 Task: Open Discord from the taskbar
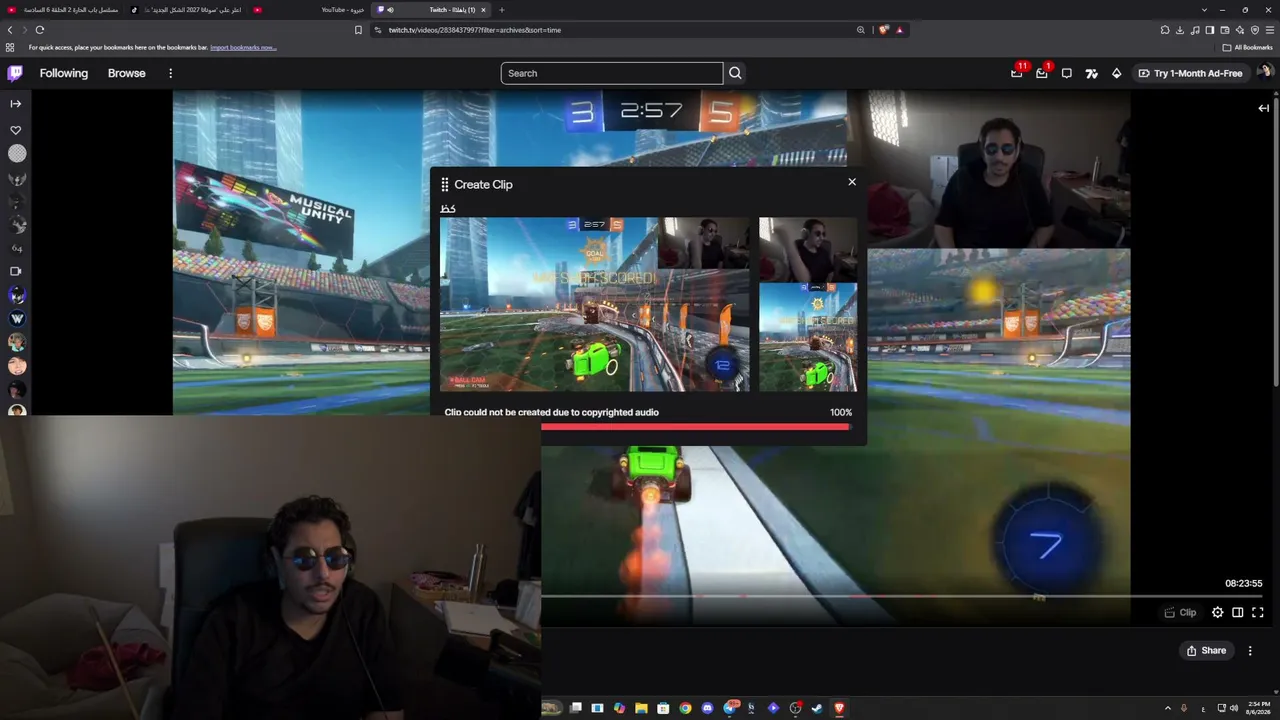(x=707, y=708)
